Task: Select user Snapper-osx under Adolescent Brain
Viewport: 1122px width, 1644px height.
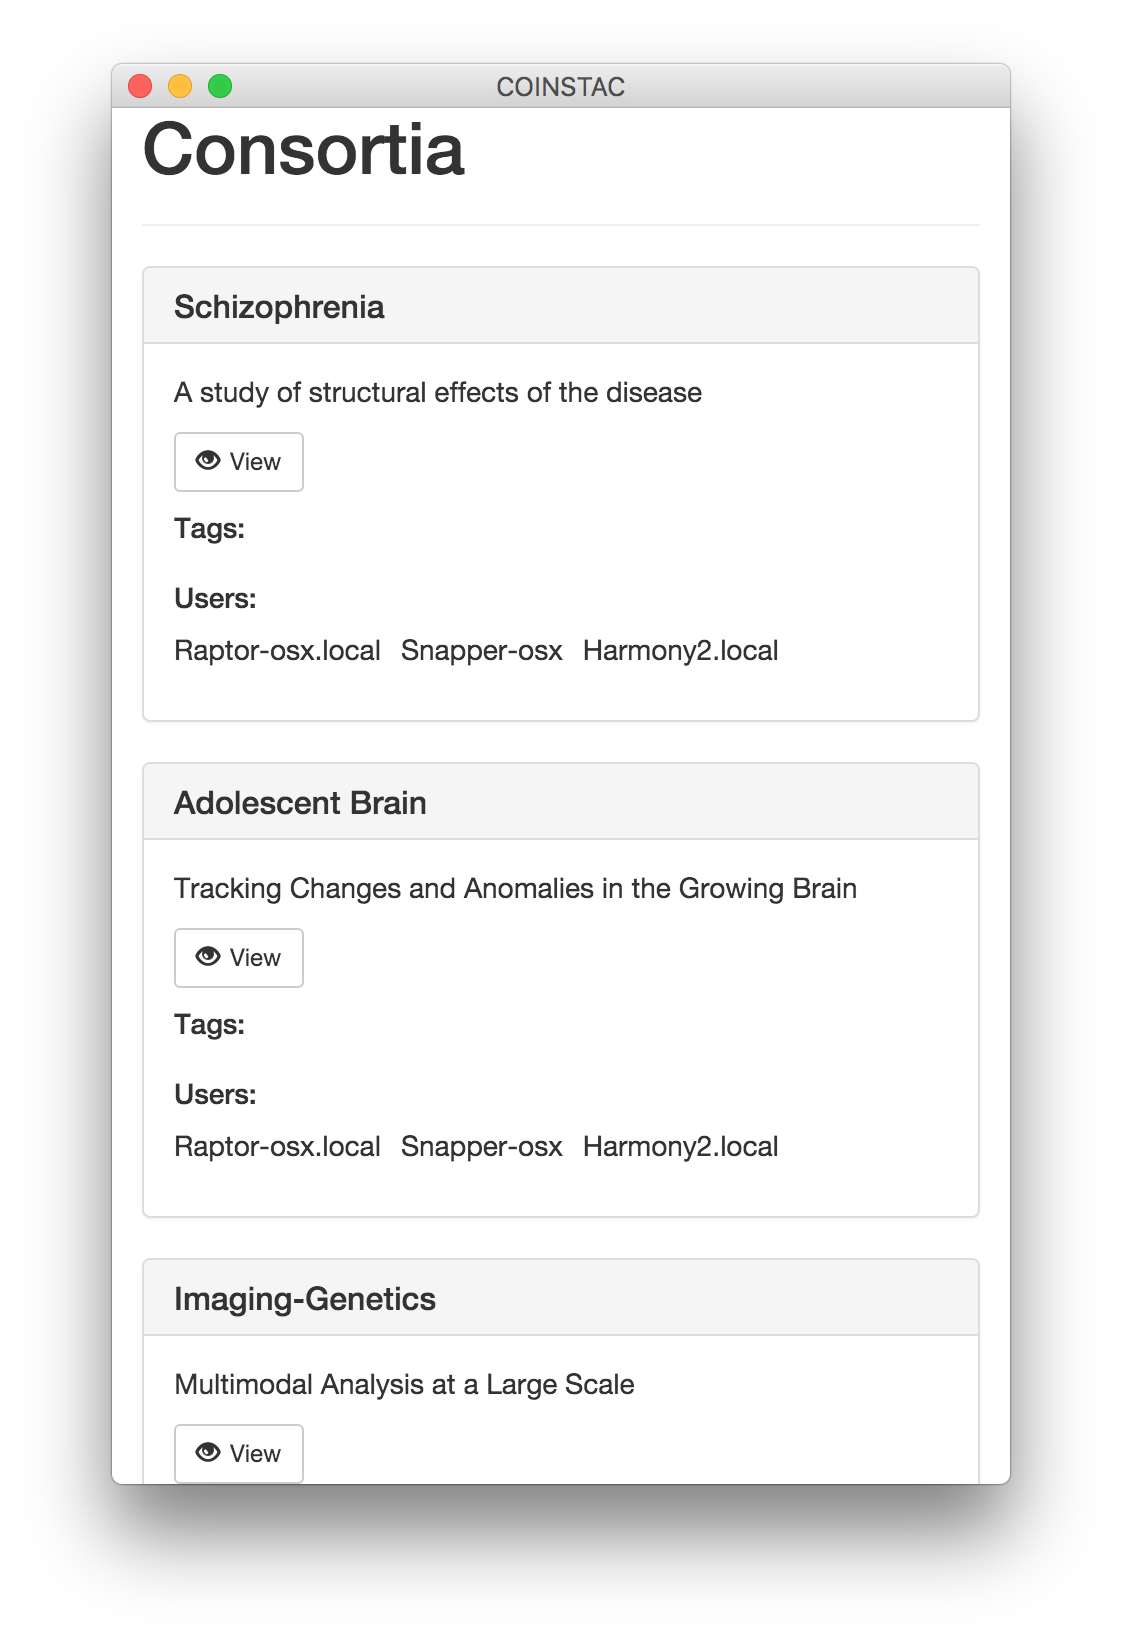Action: [481, 1147]
